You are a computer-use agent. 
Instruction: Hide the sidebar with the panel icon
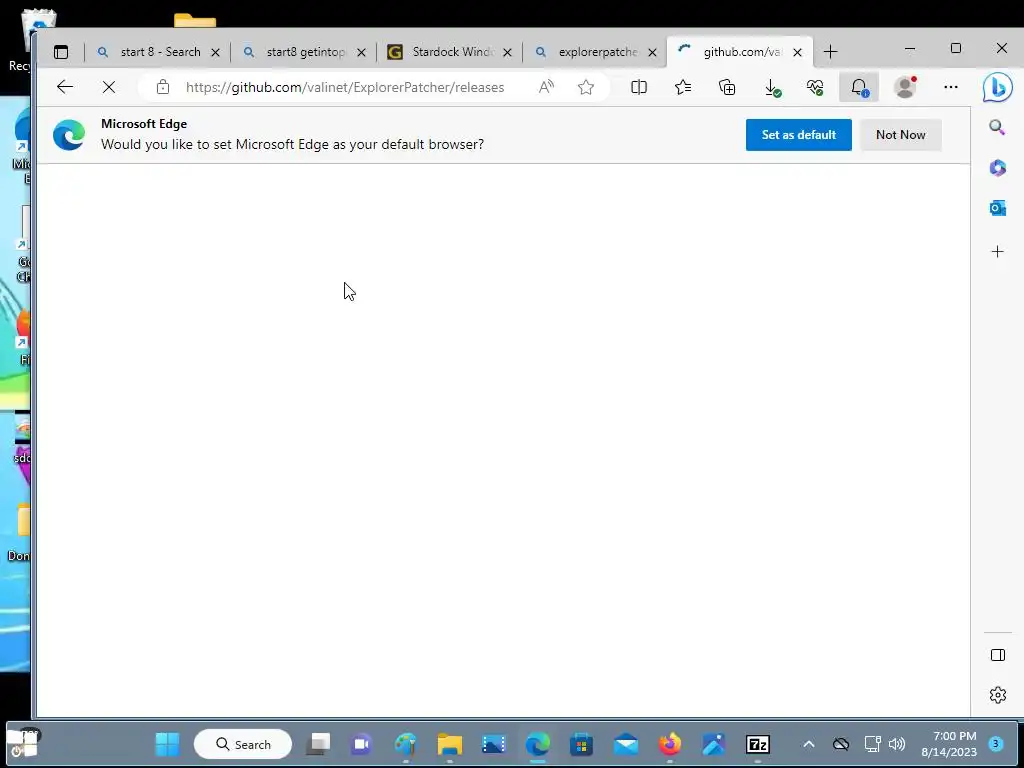point(997,655)
